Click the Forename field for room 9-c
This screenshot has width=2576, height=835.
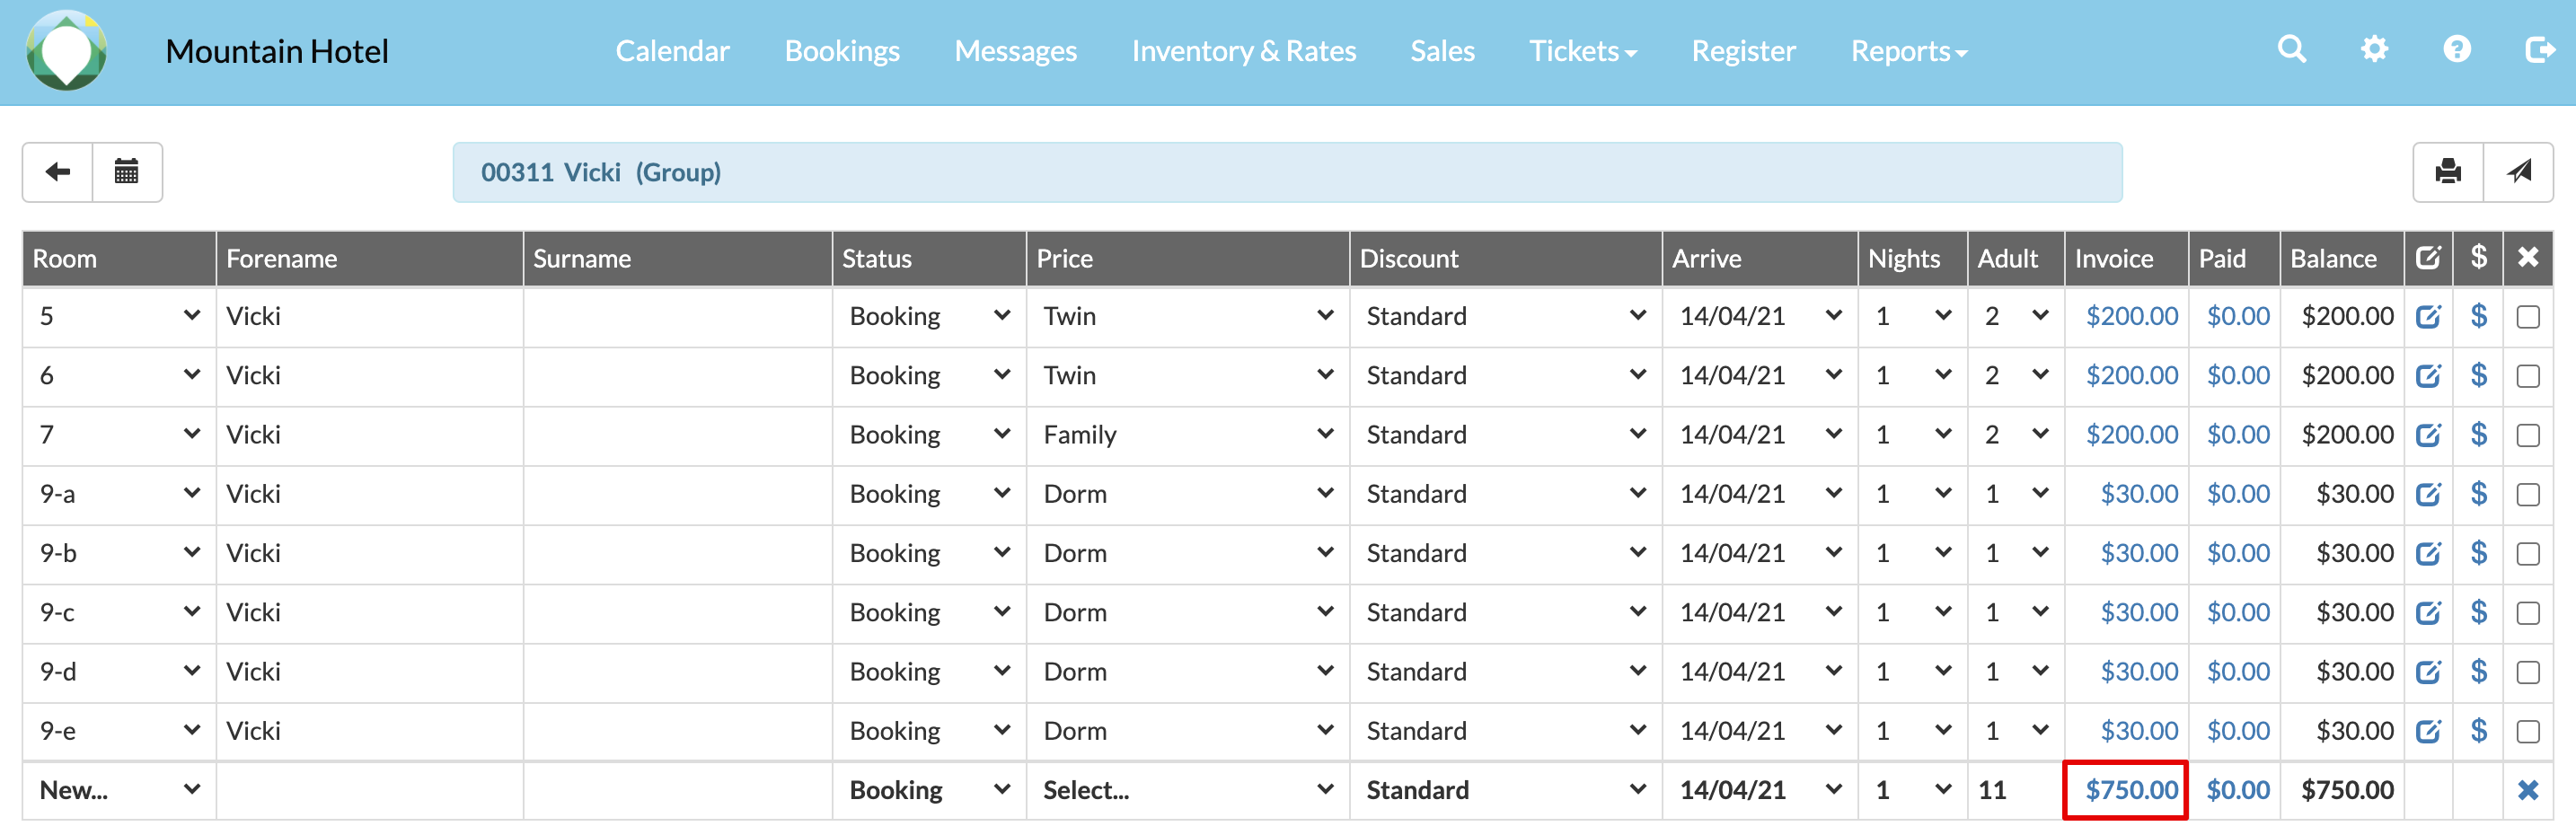click(x=369, y=613)
